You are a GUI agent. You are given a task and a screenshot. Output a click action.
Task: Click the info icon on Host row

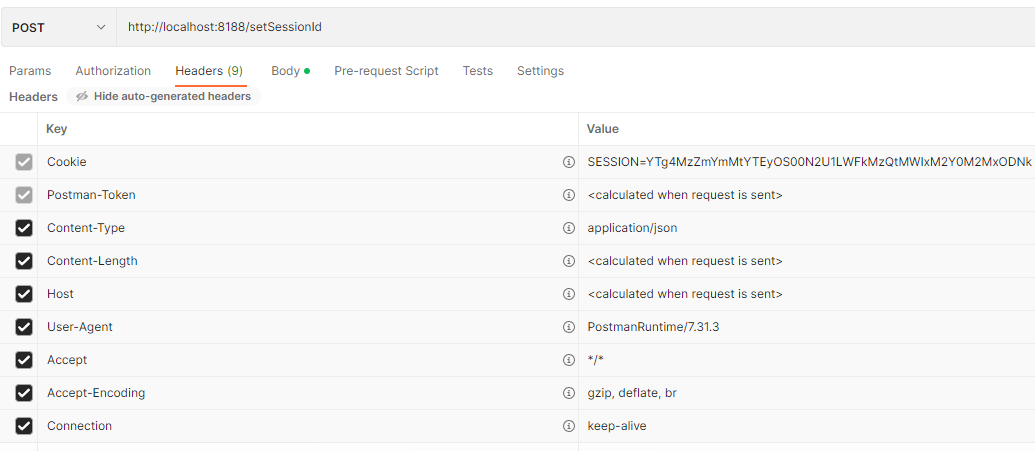pos(569,294)
